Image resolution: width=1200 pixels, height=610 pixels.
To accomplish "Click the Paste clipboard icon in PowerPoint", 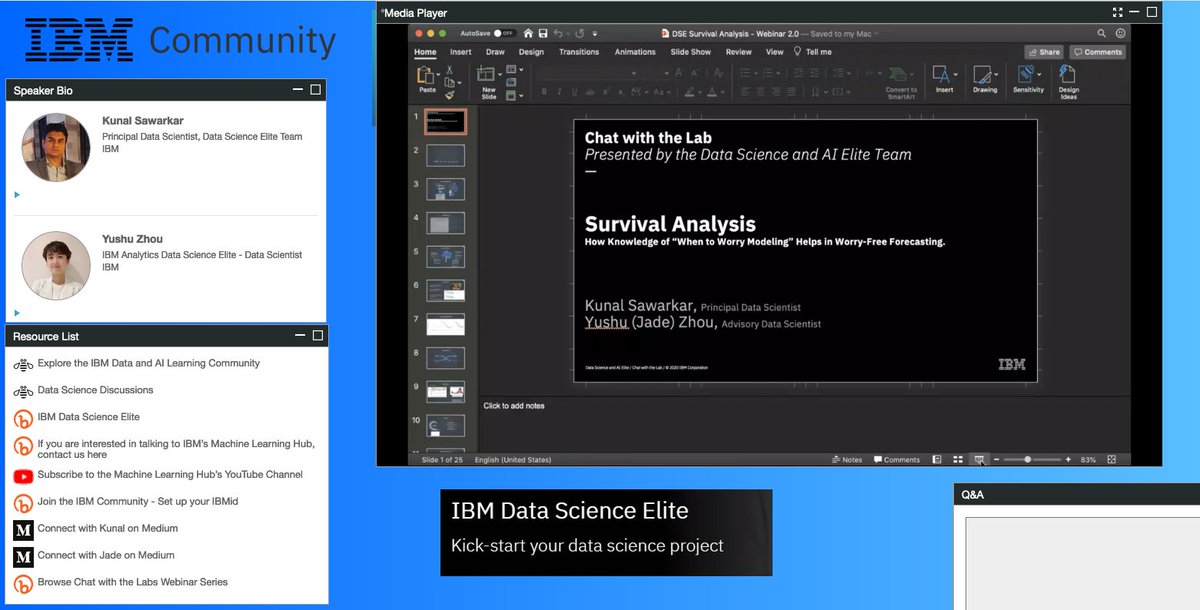I will pos(426,75).
